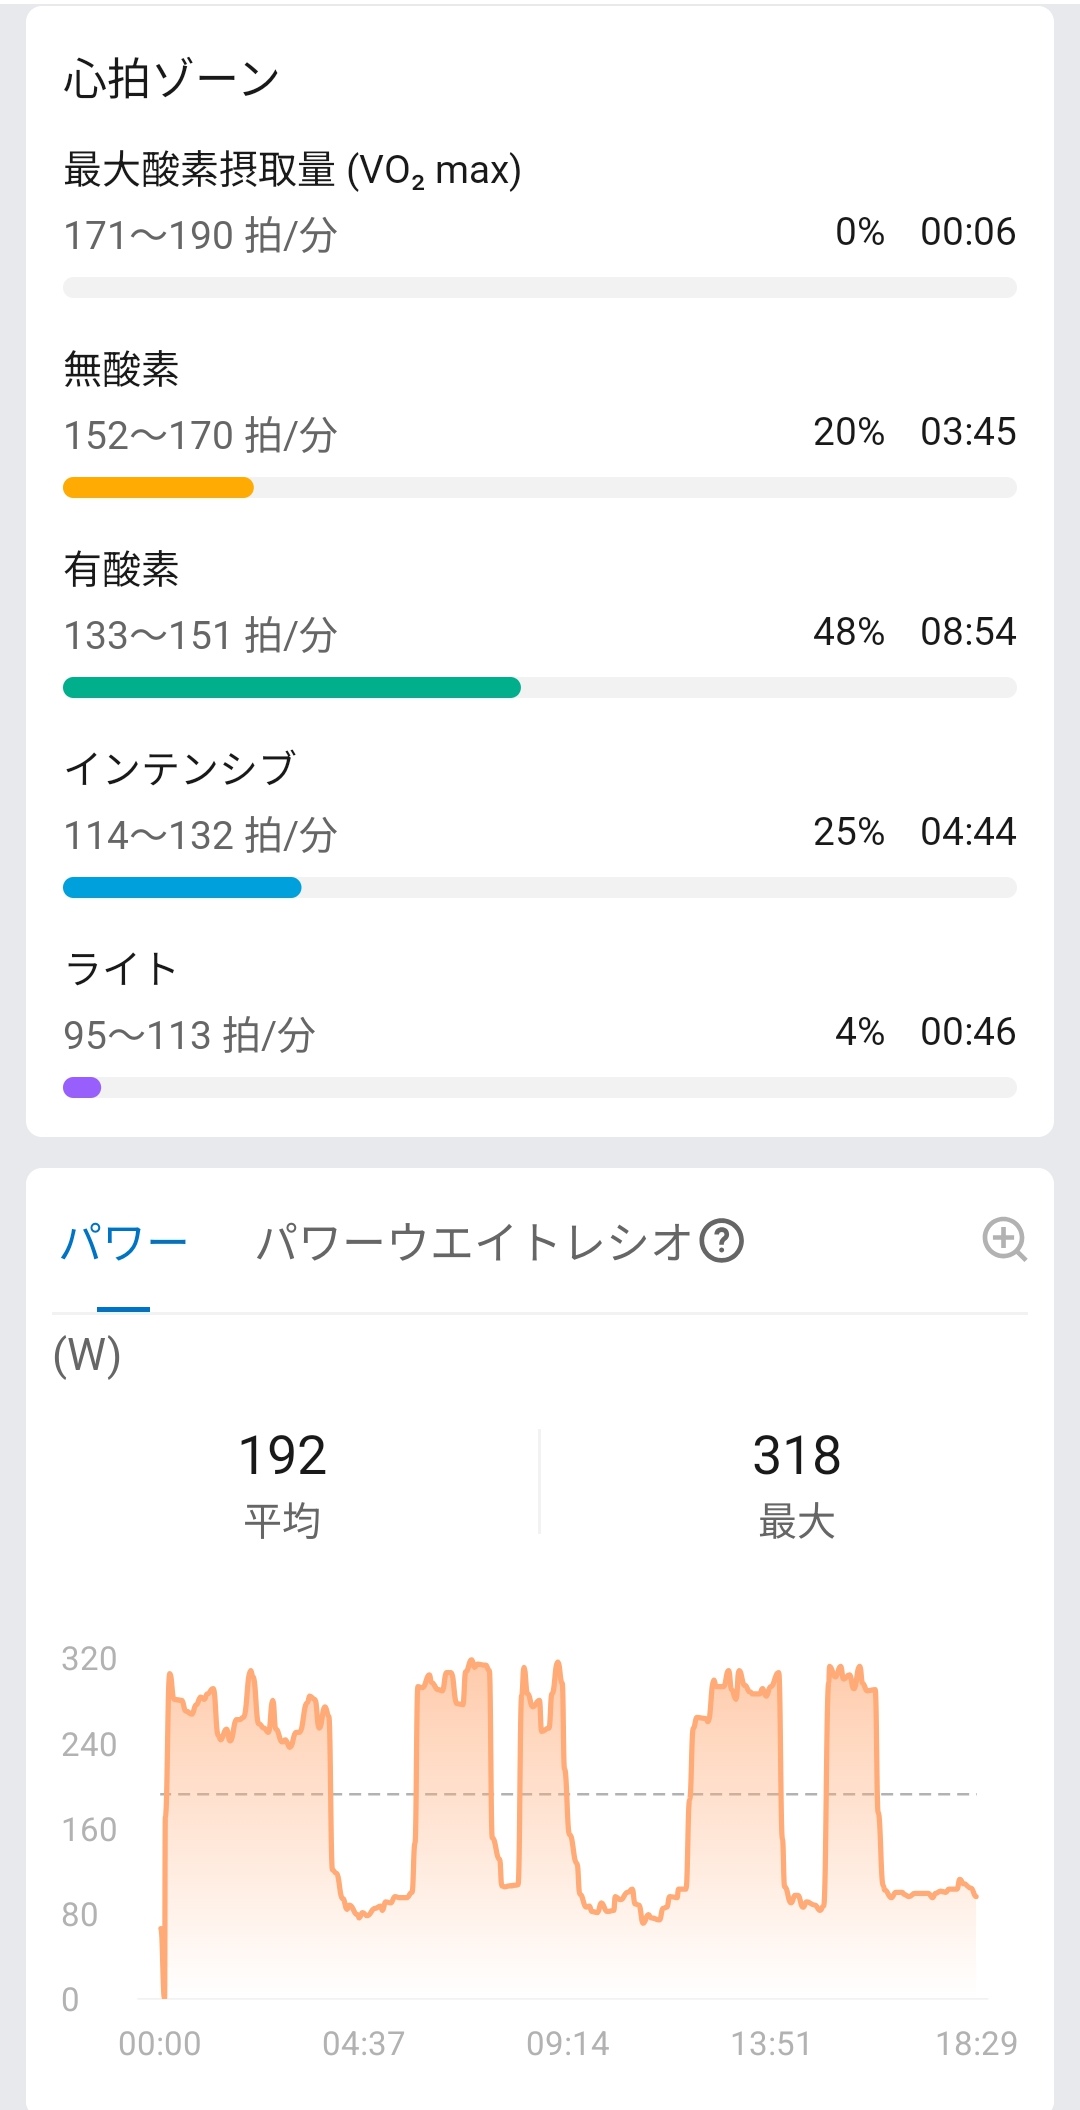This screenshot has width=1080, height=2110.
Task: Select the 最大酸素摂取量 (VO₂ max) zone label
Action: click(x=292, y=170)
